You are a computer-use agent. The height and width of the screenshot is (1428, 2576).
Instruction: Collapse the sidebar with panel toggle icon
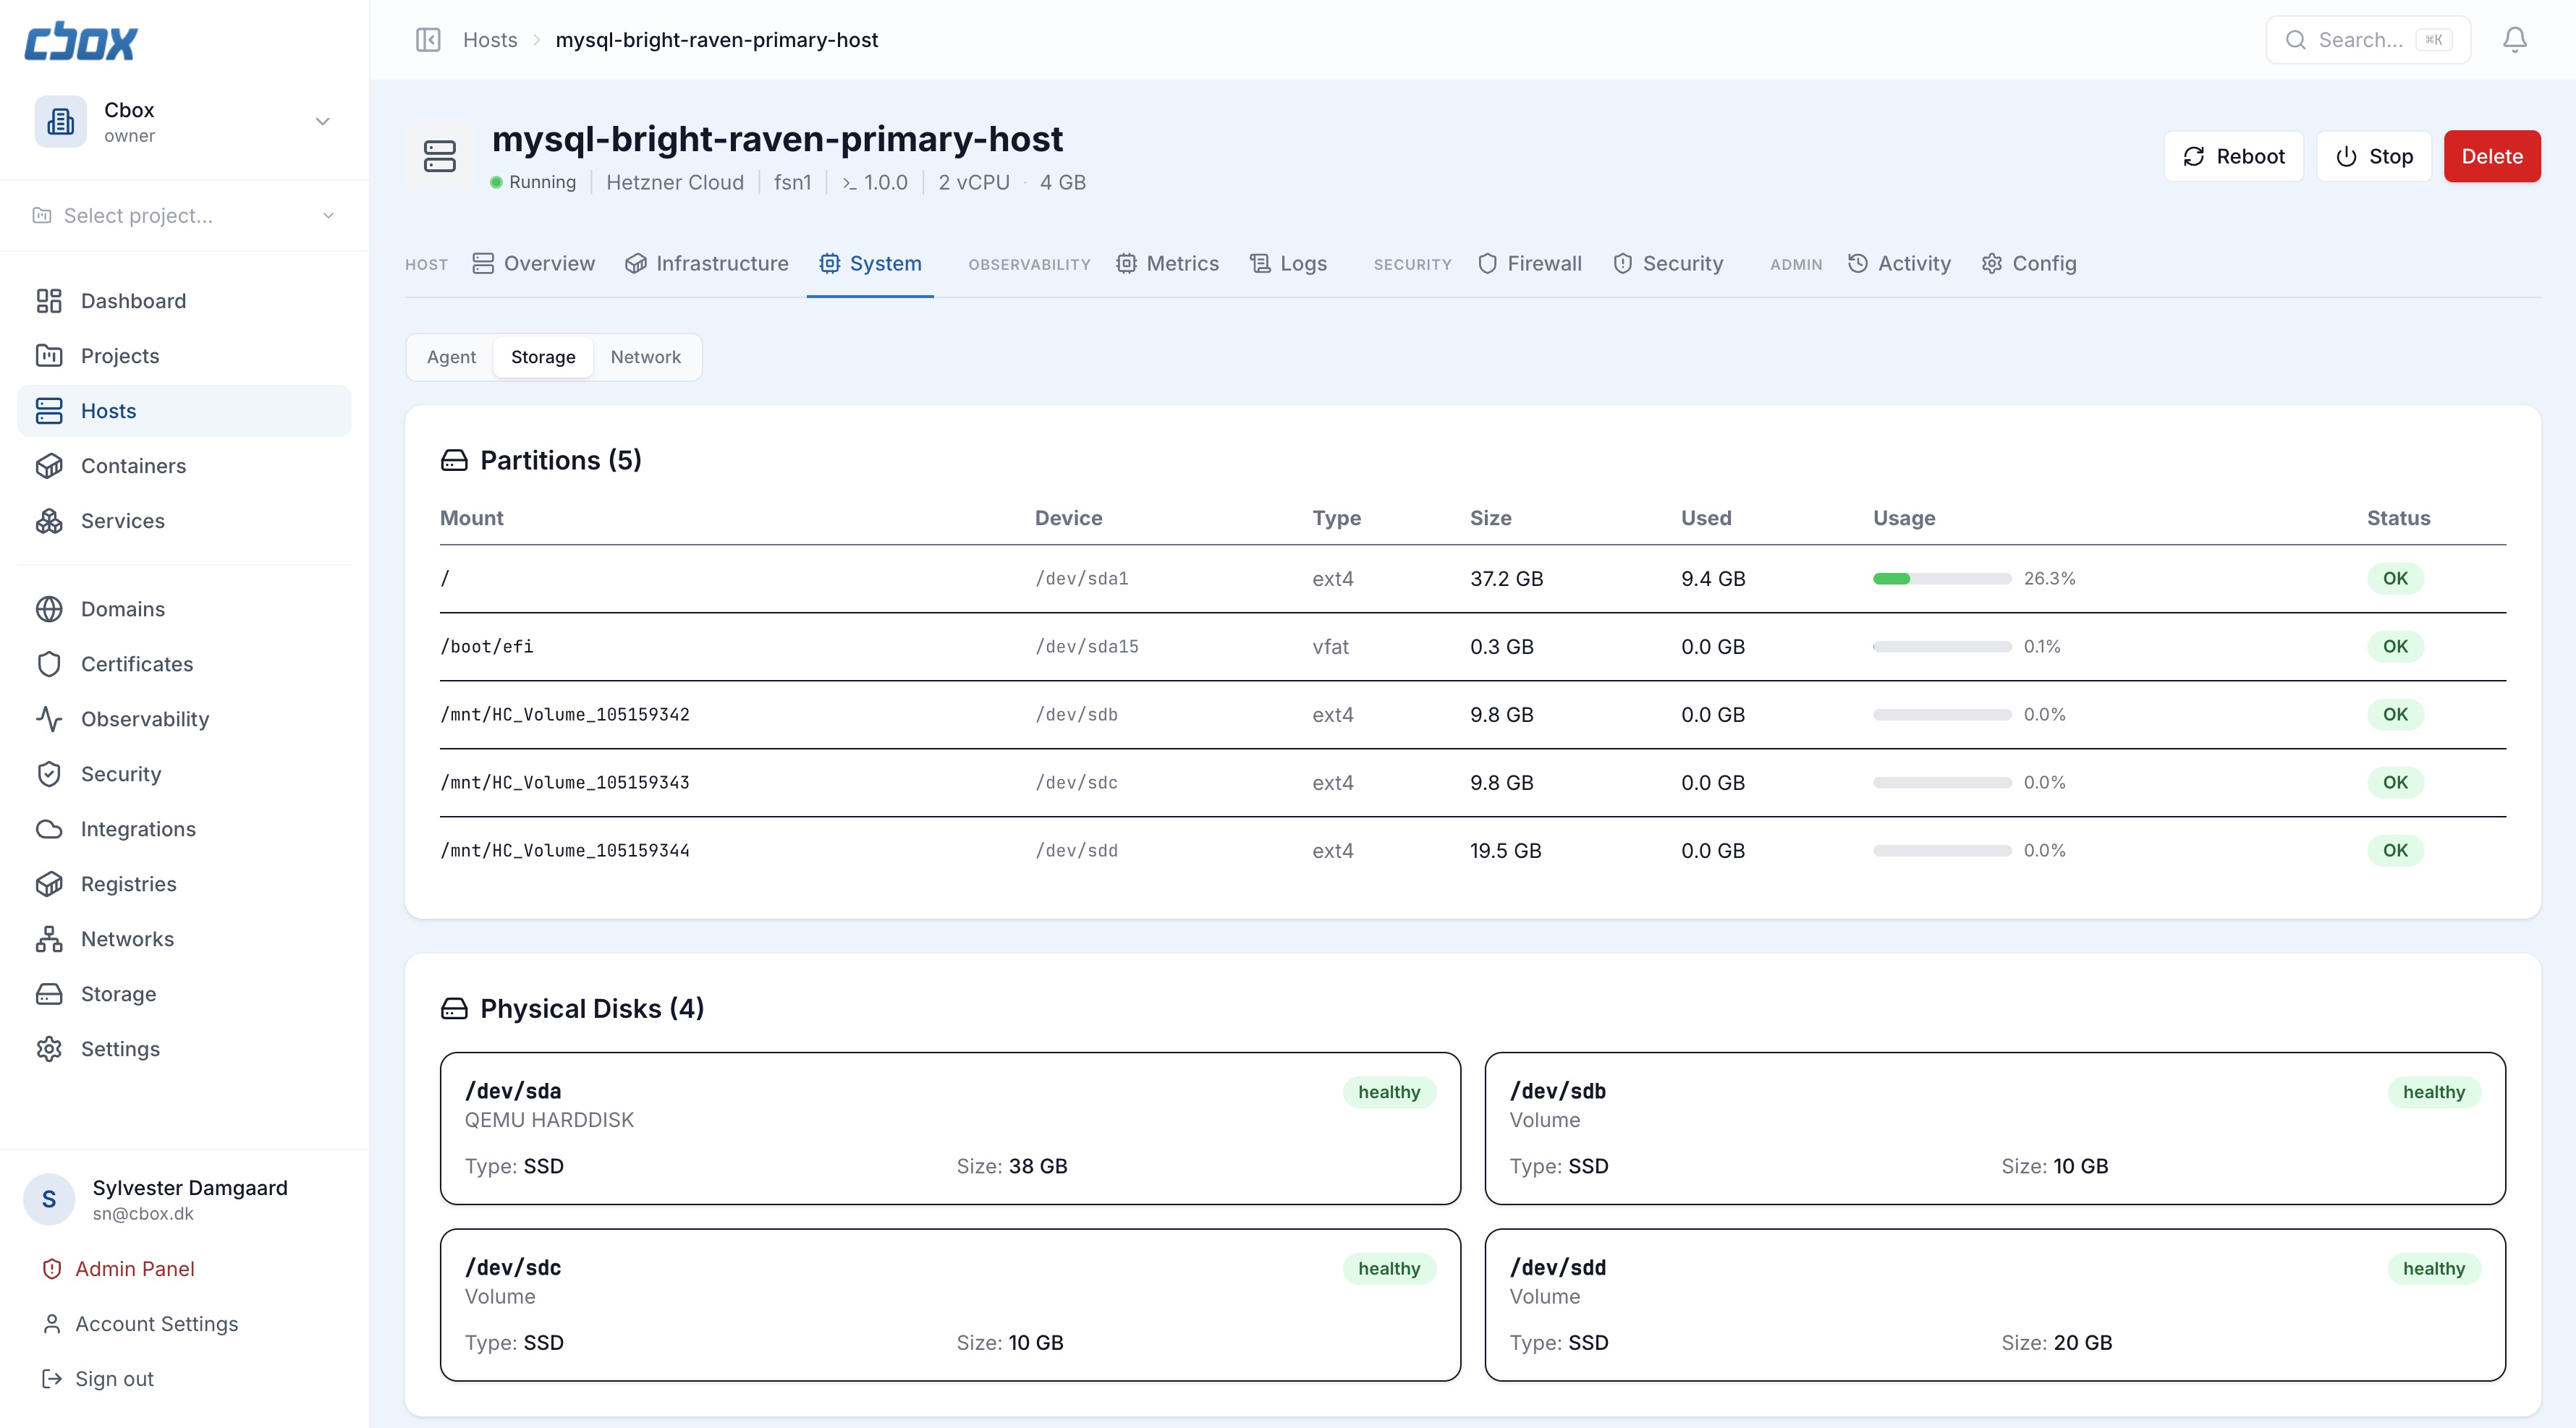428,40
